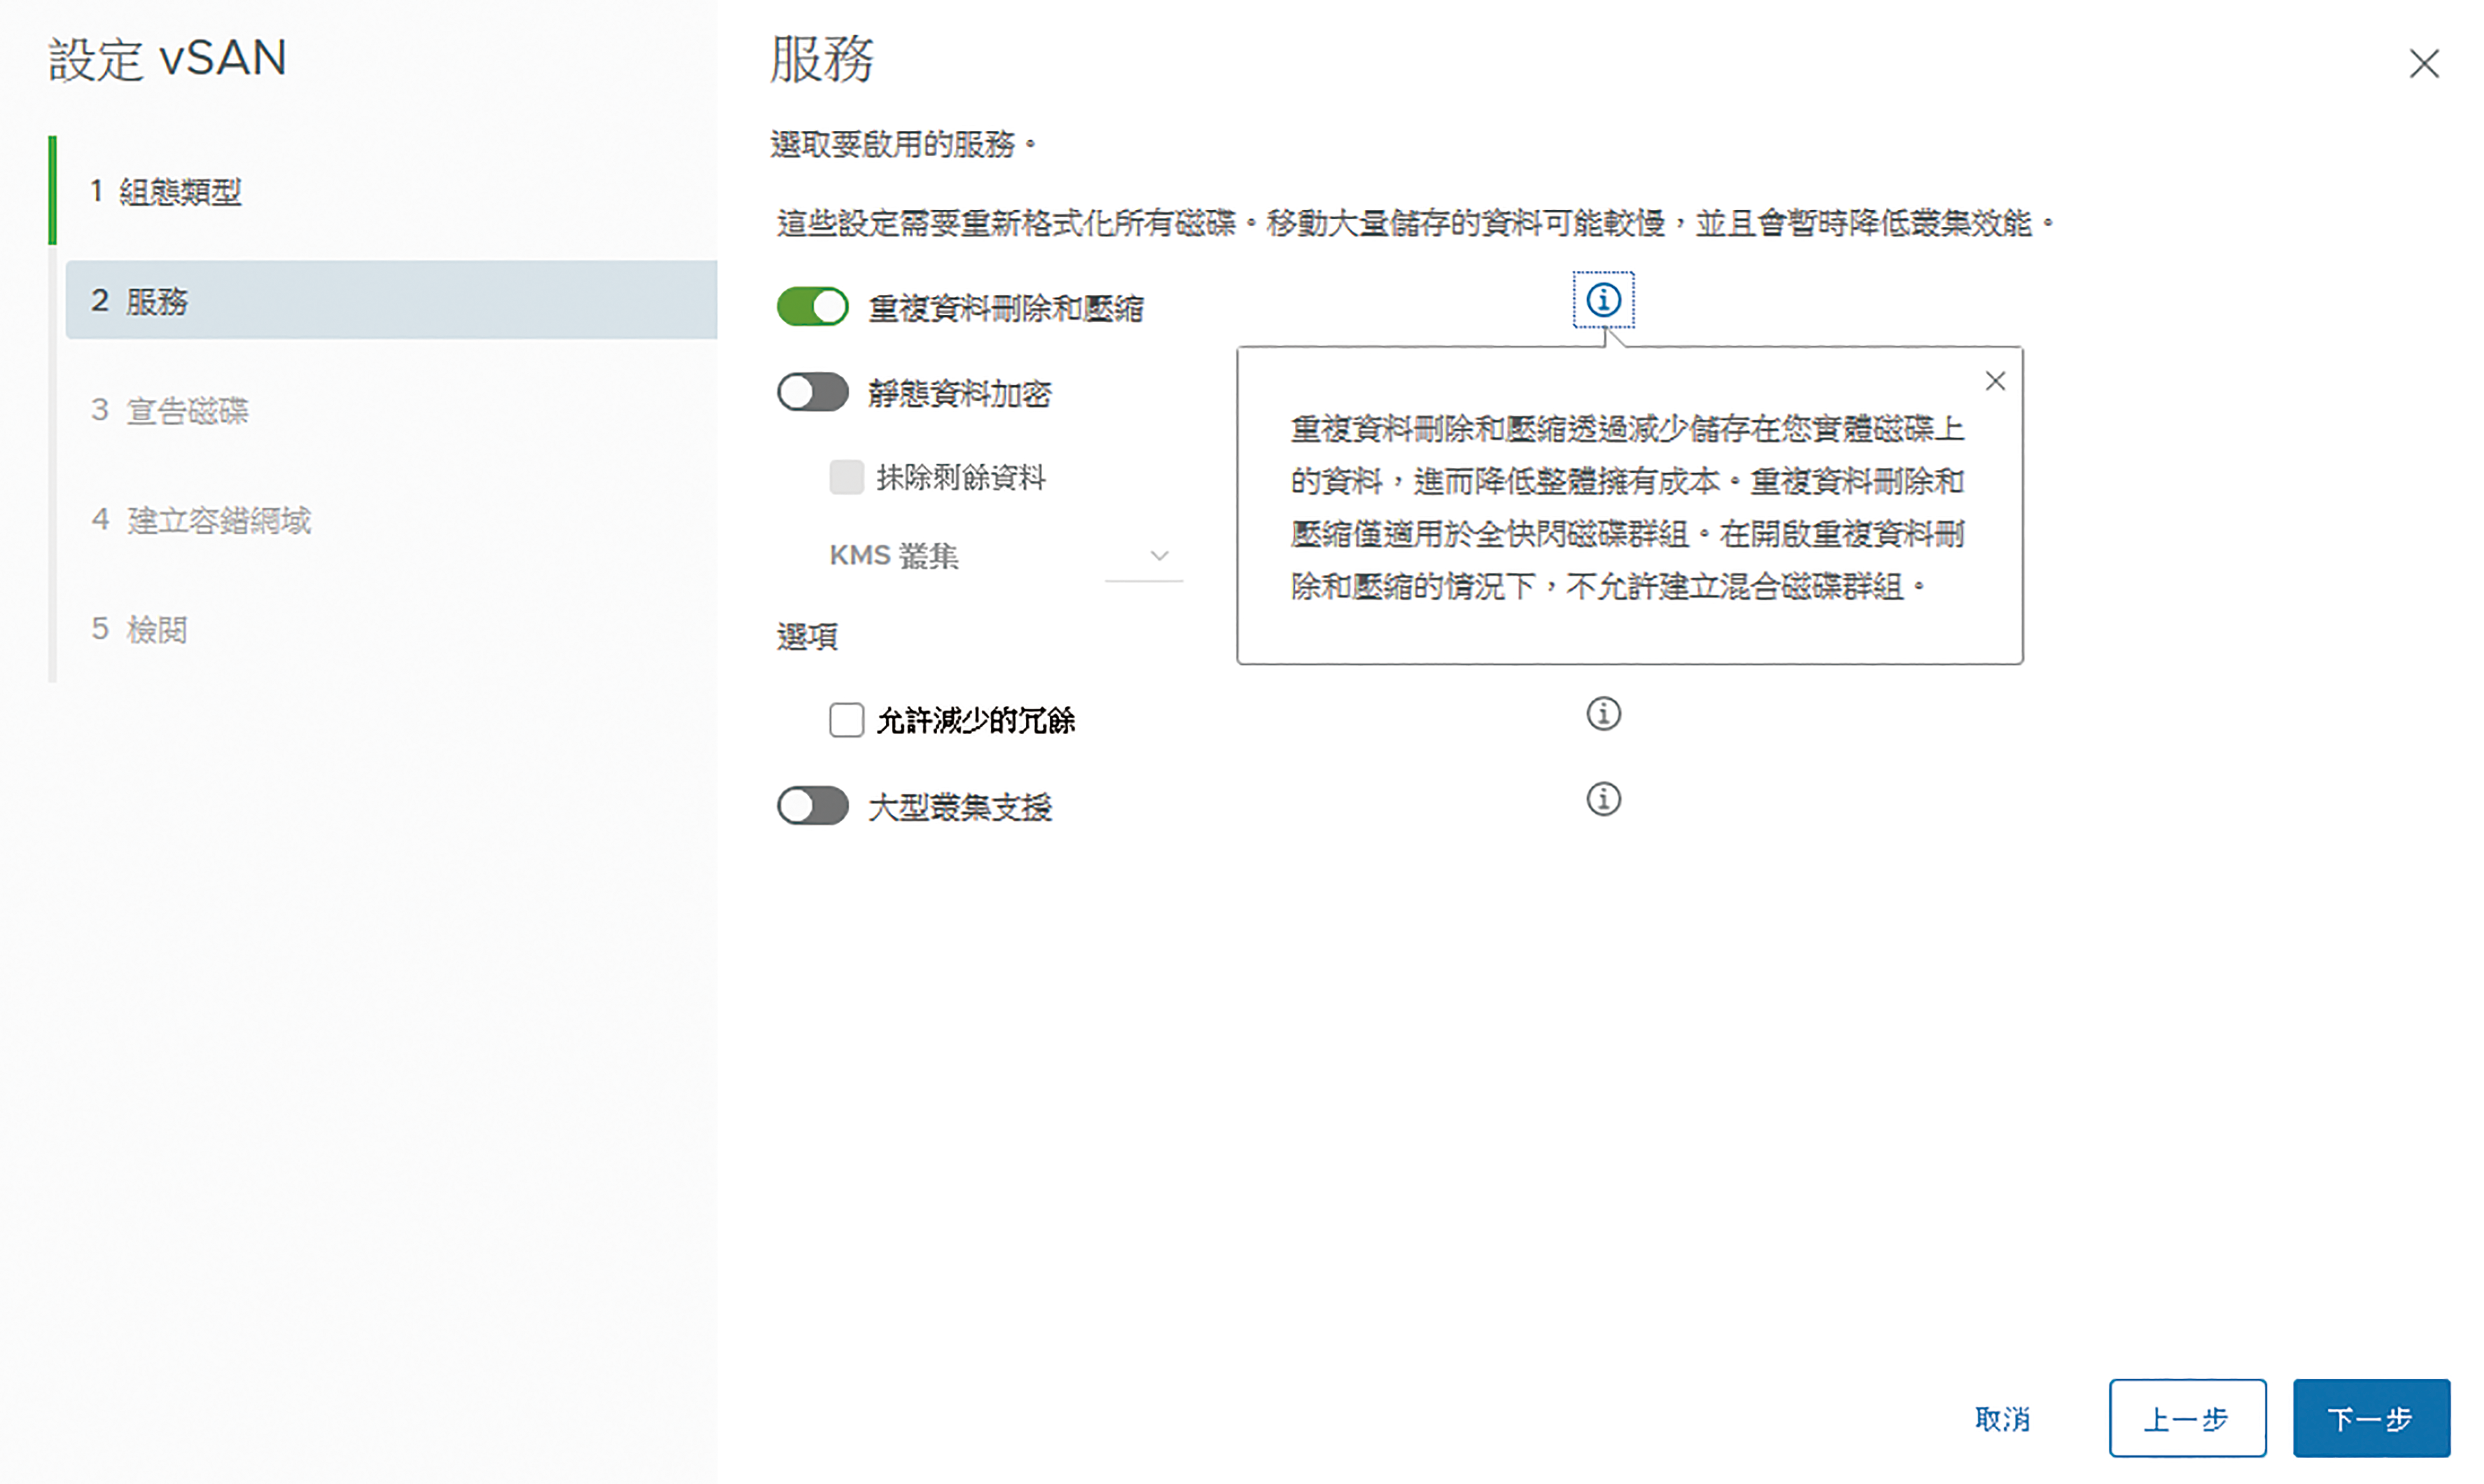The width and height of the screenshot is (2484, 1484).
Task: Select step 2 服務 in sidebar
Action: [391, 300]
